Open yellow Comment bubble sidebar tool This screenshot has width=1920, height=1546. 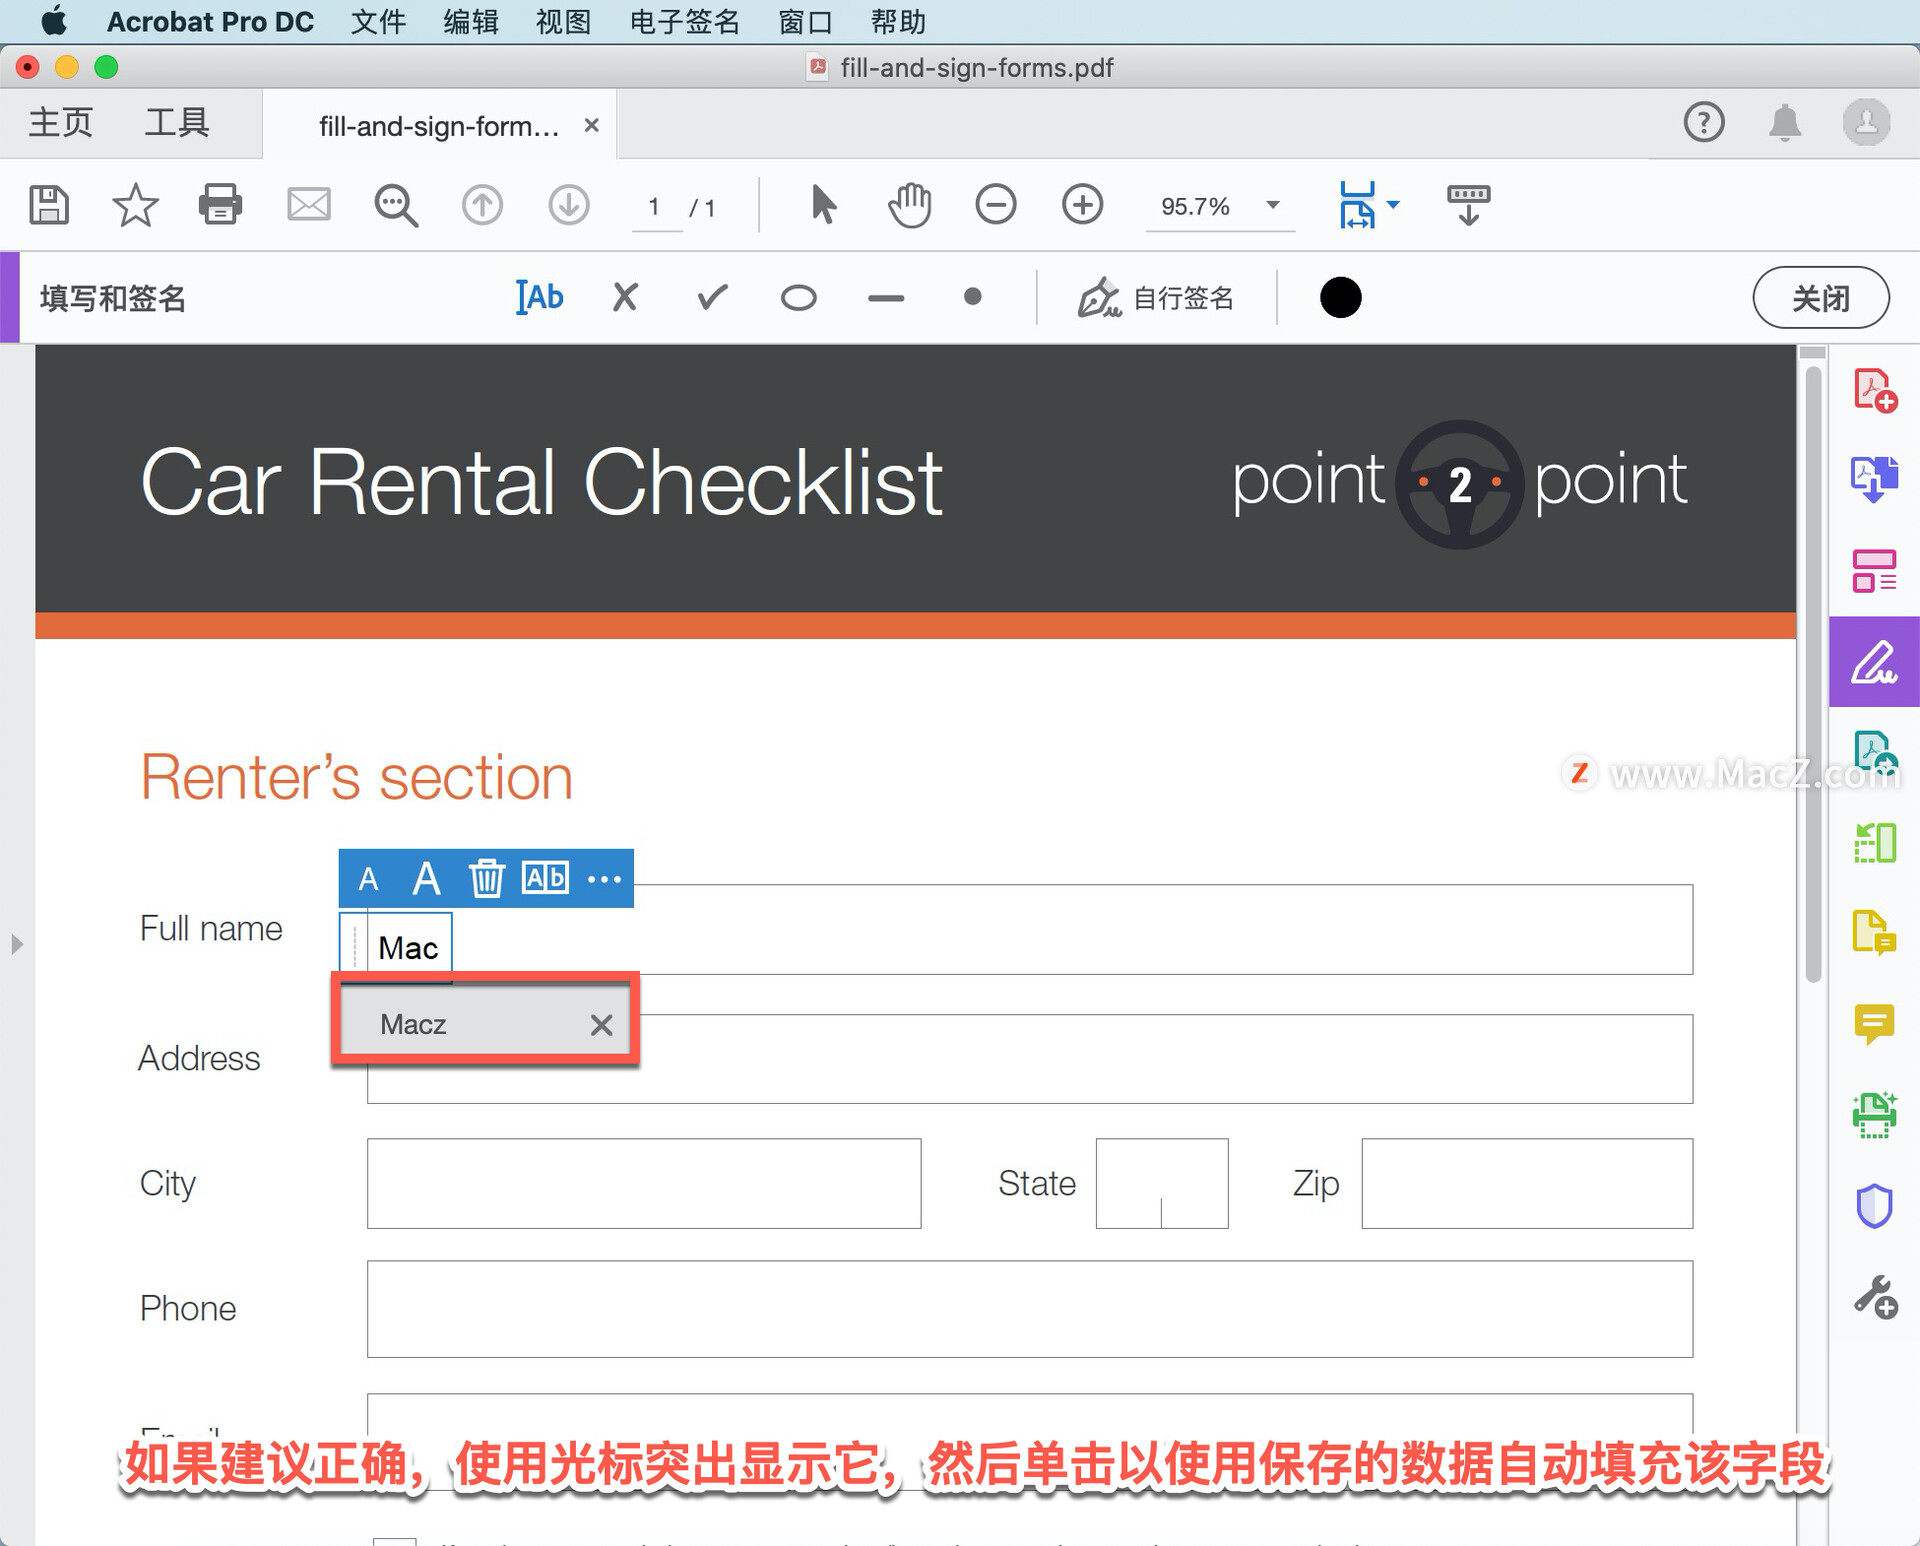(x=1875, y=1024)
